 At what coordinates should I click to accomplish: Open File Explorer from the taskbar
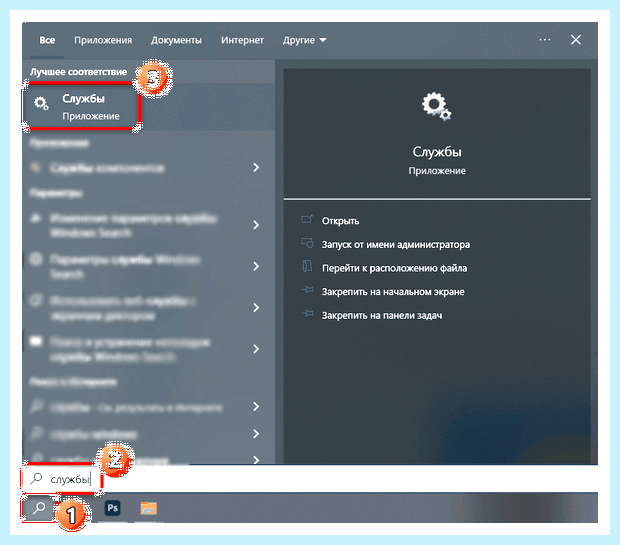point(149,508)
